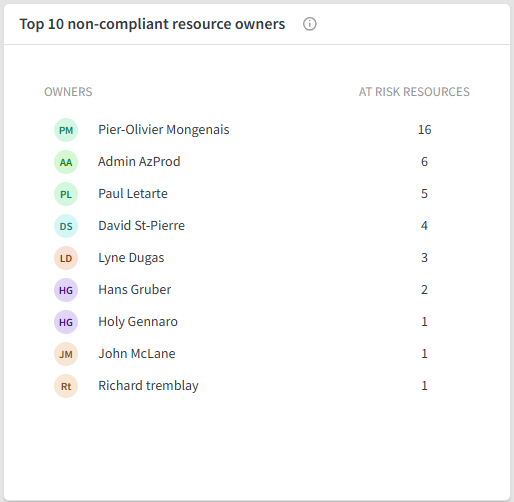
Task: Click the OWNERS column header
Action: click(68, 92)
